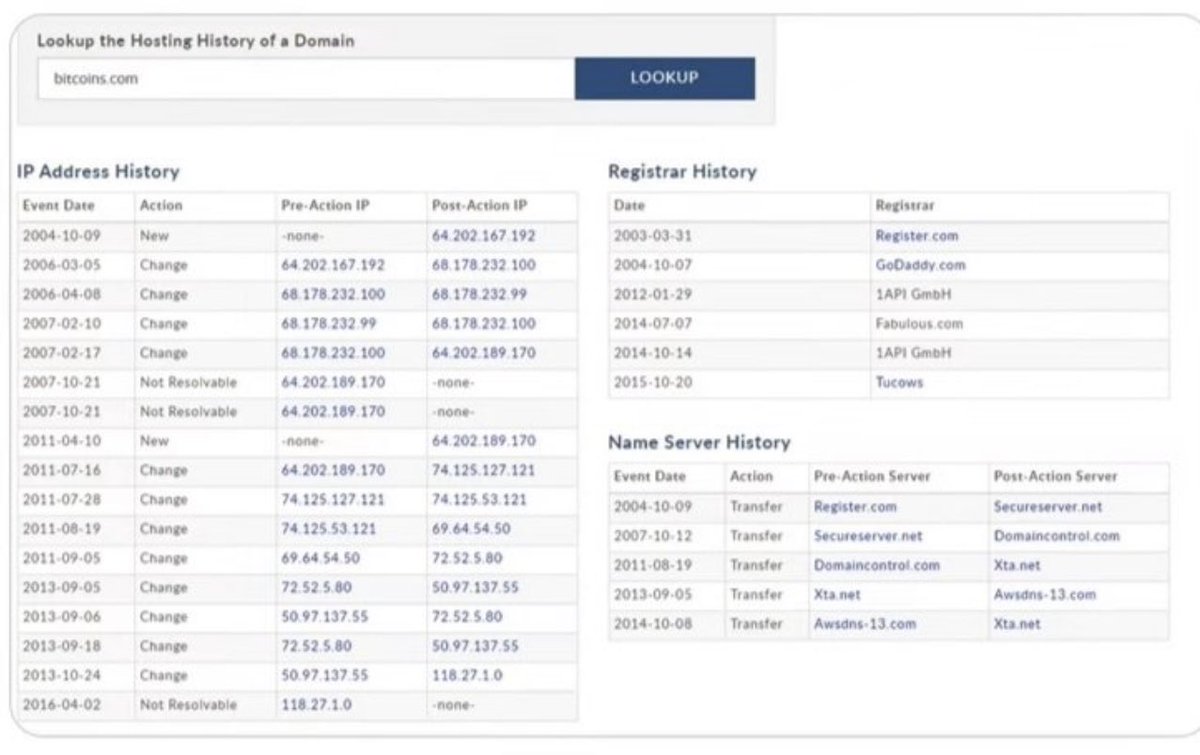This screenshot has width=1200, height=755.
Task: Select 1API GmbH in the 2014-10-14 row
Action: click(913, 353)
